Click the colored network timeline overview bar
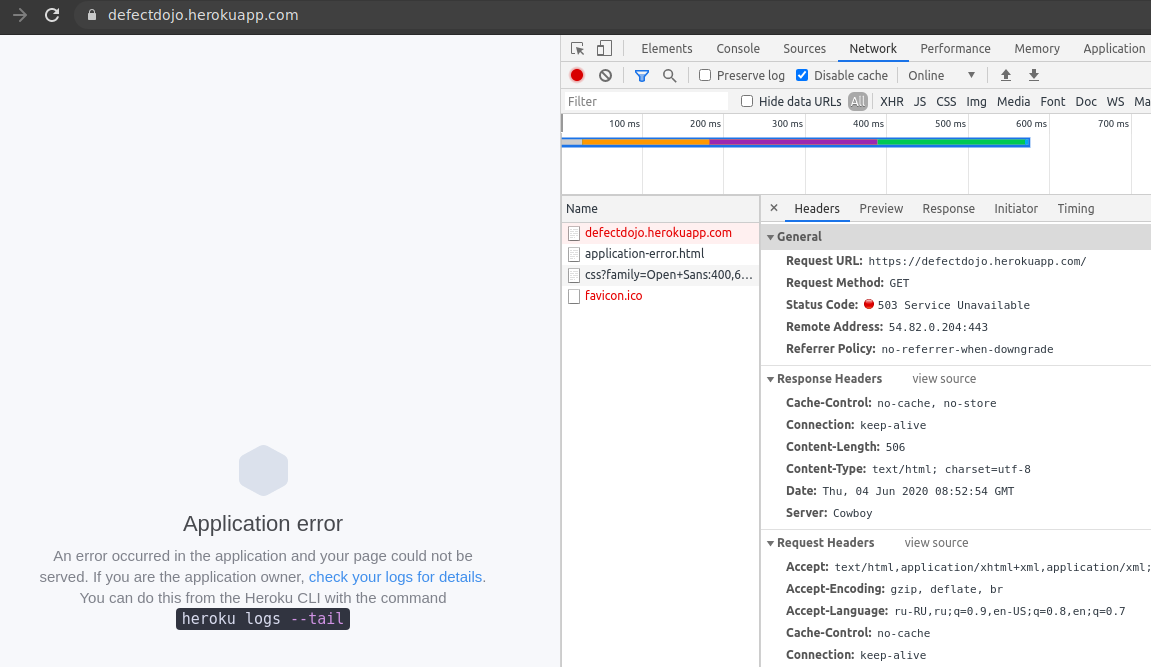Image resolution: width=1151 pixels, height=667 pixels. coord(795,143)
